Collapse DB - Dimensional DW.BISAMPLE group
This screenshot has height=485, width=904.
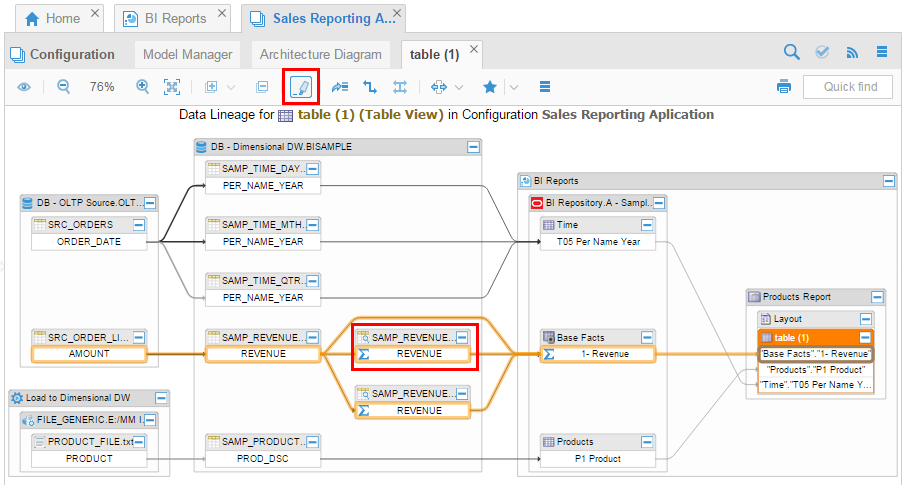473,147
